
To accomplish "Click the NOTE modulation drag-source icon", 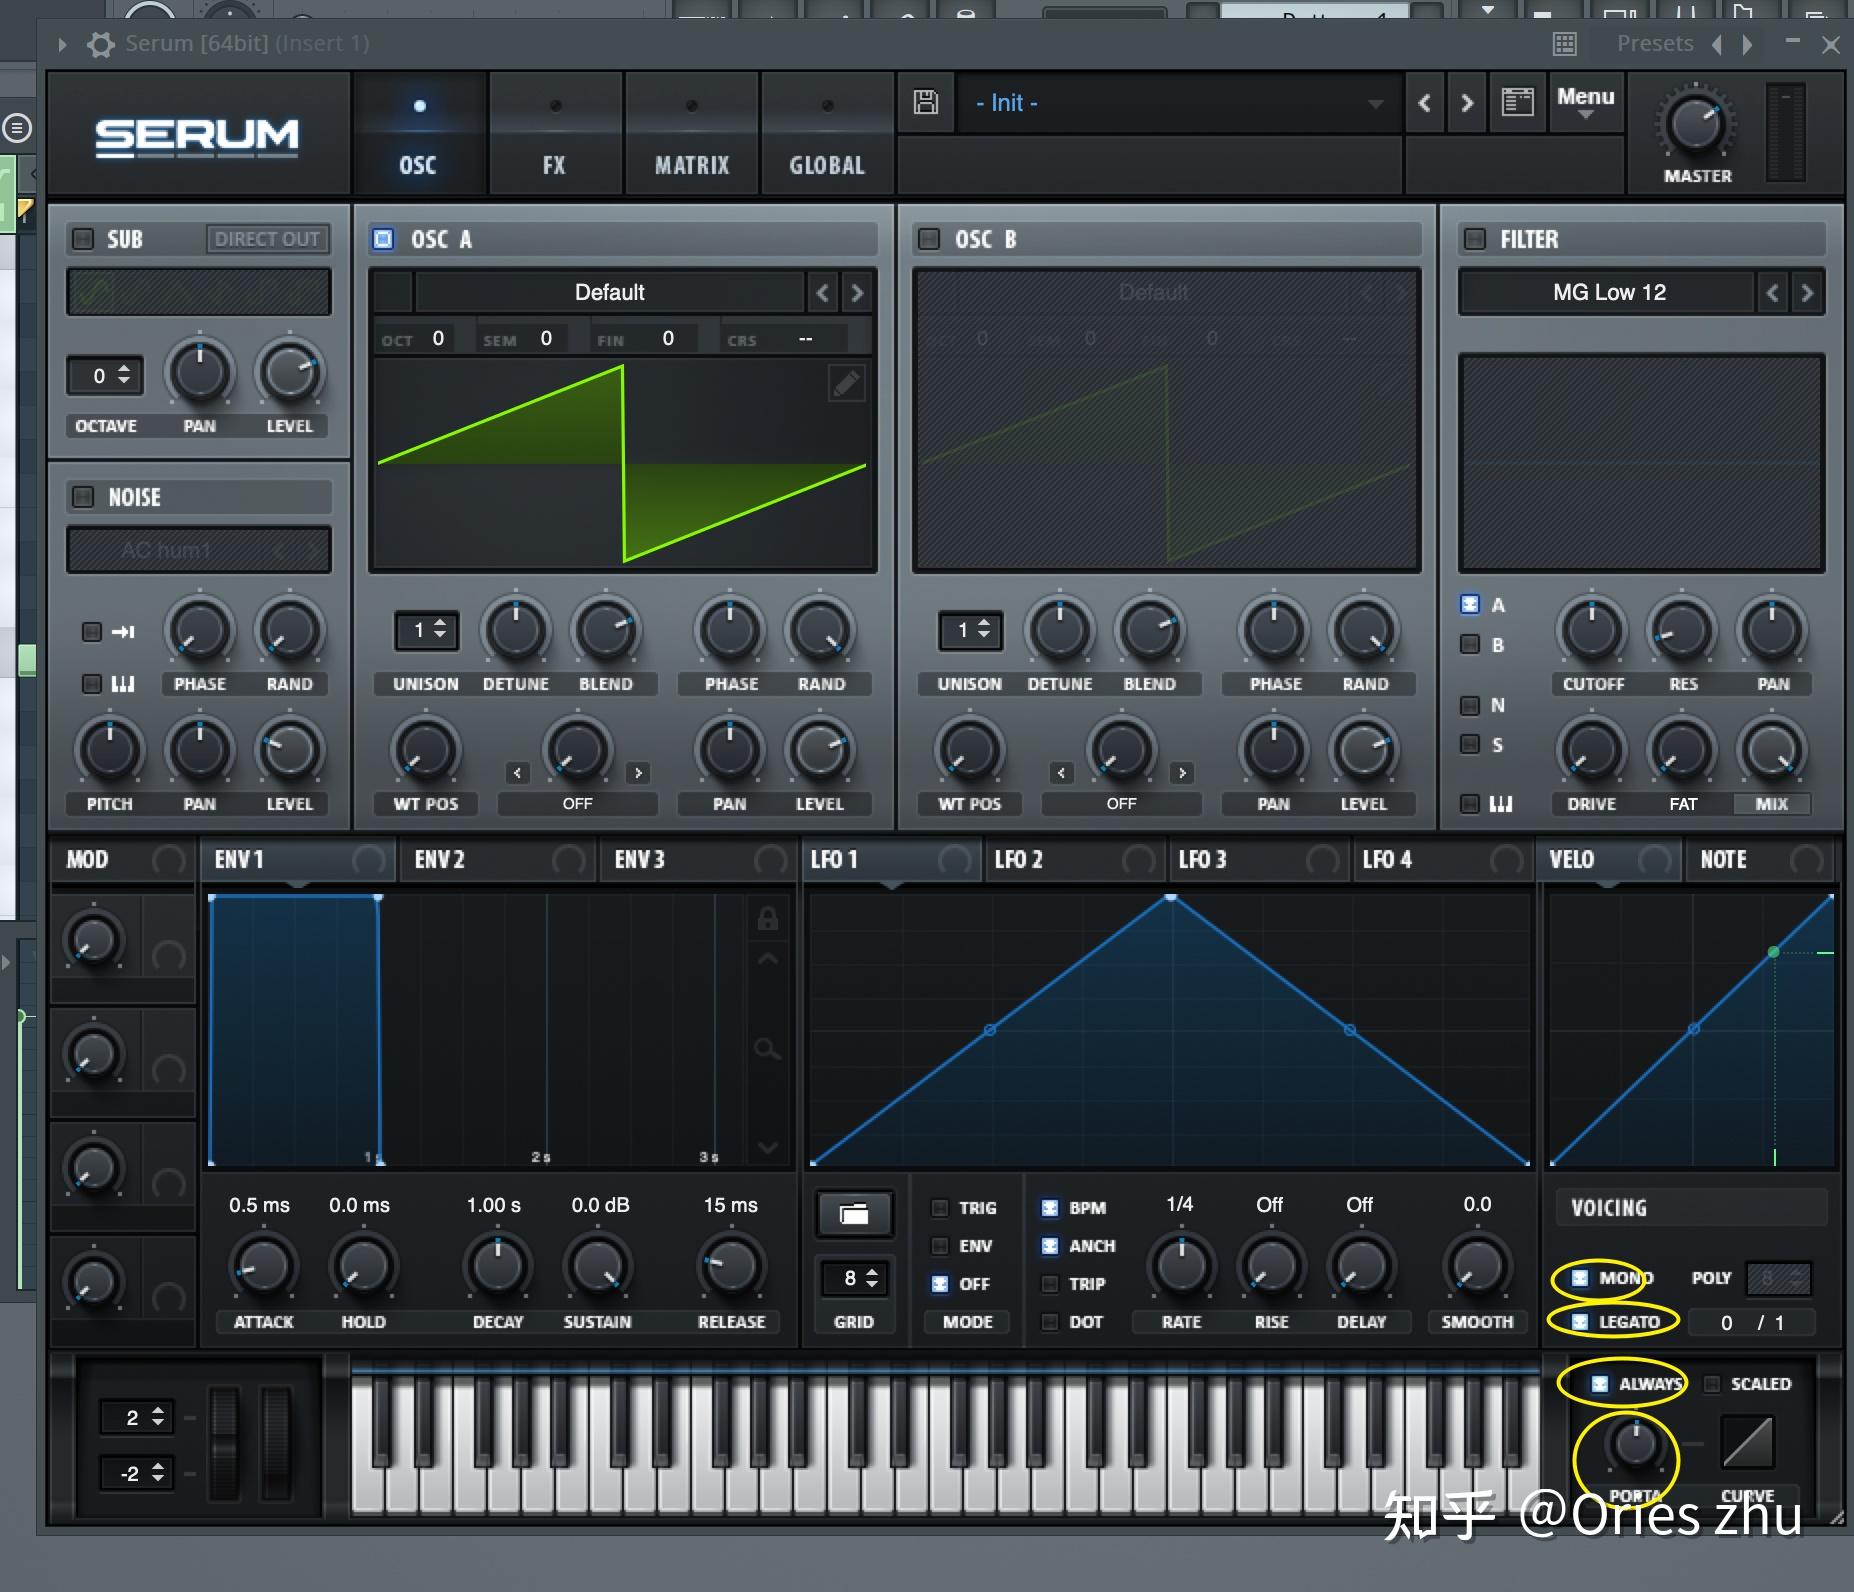I will (x=1807, y=860).
